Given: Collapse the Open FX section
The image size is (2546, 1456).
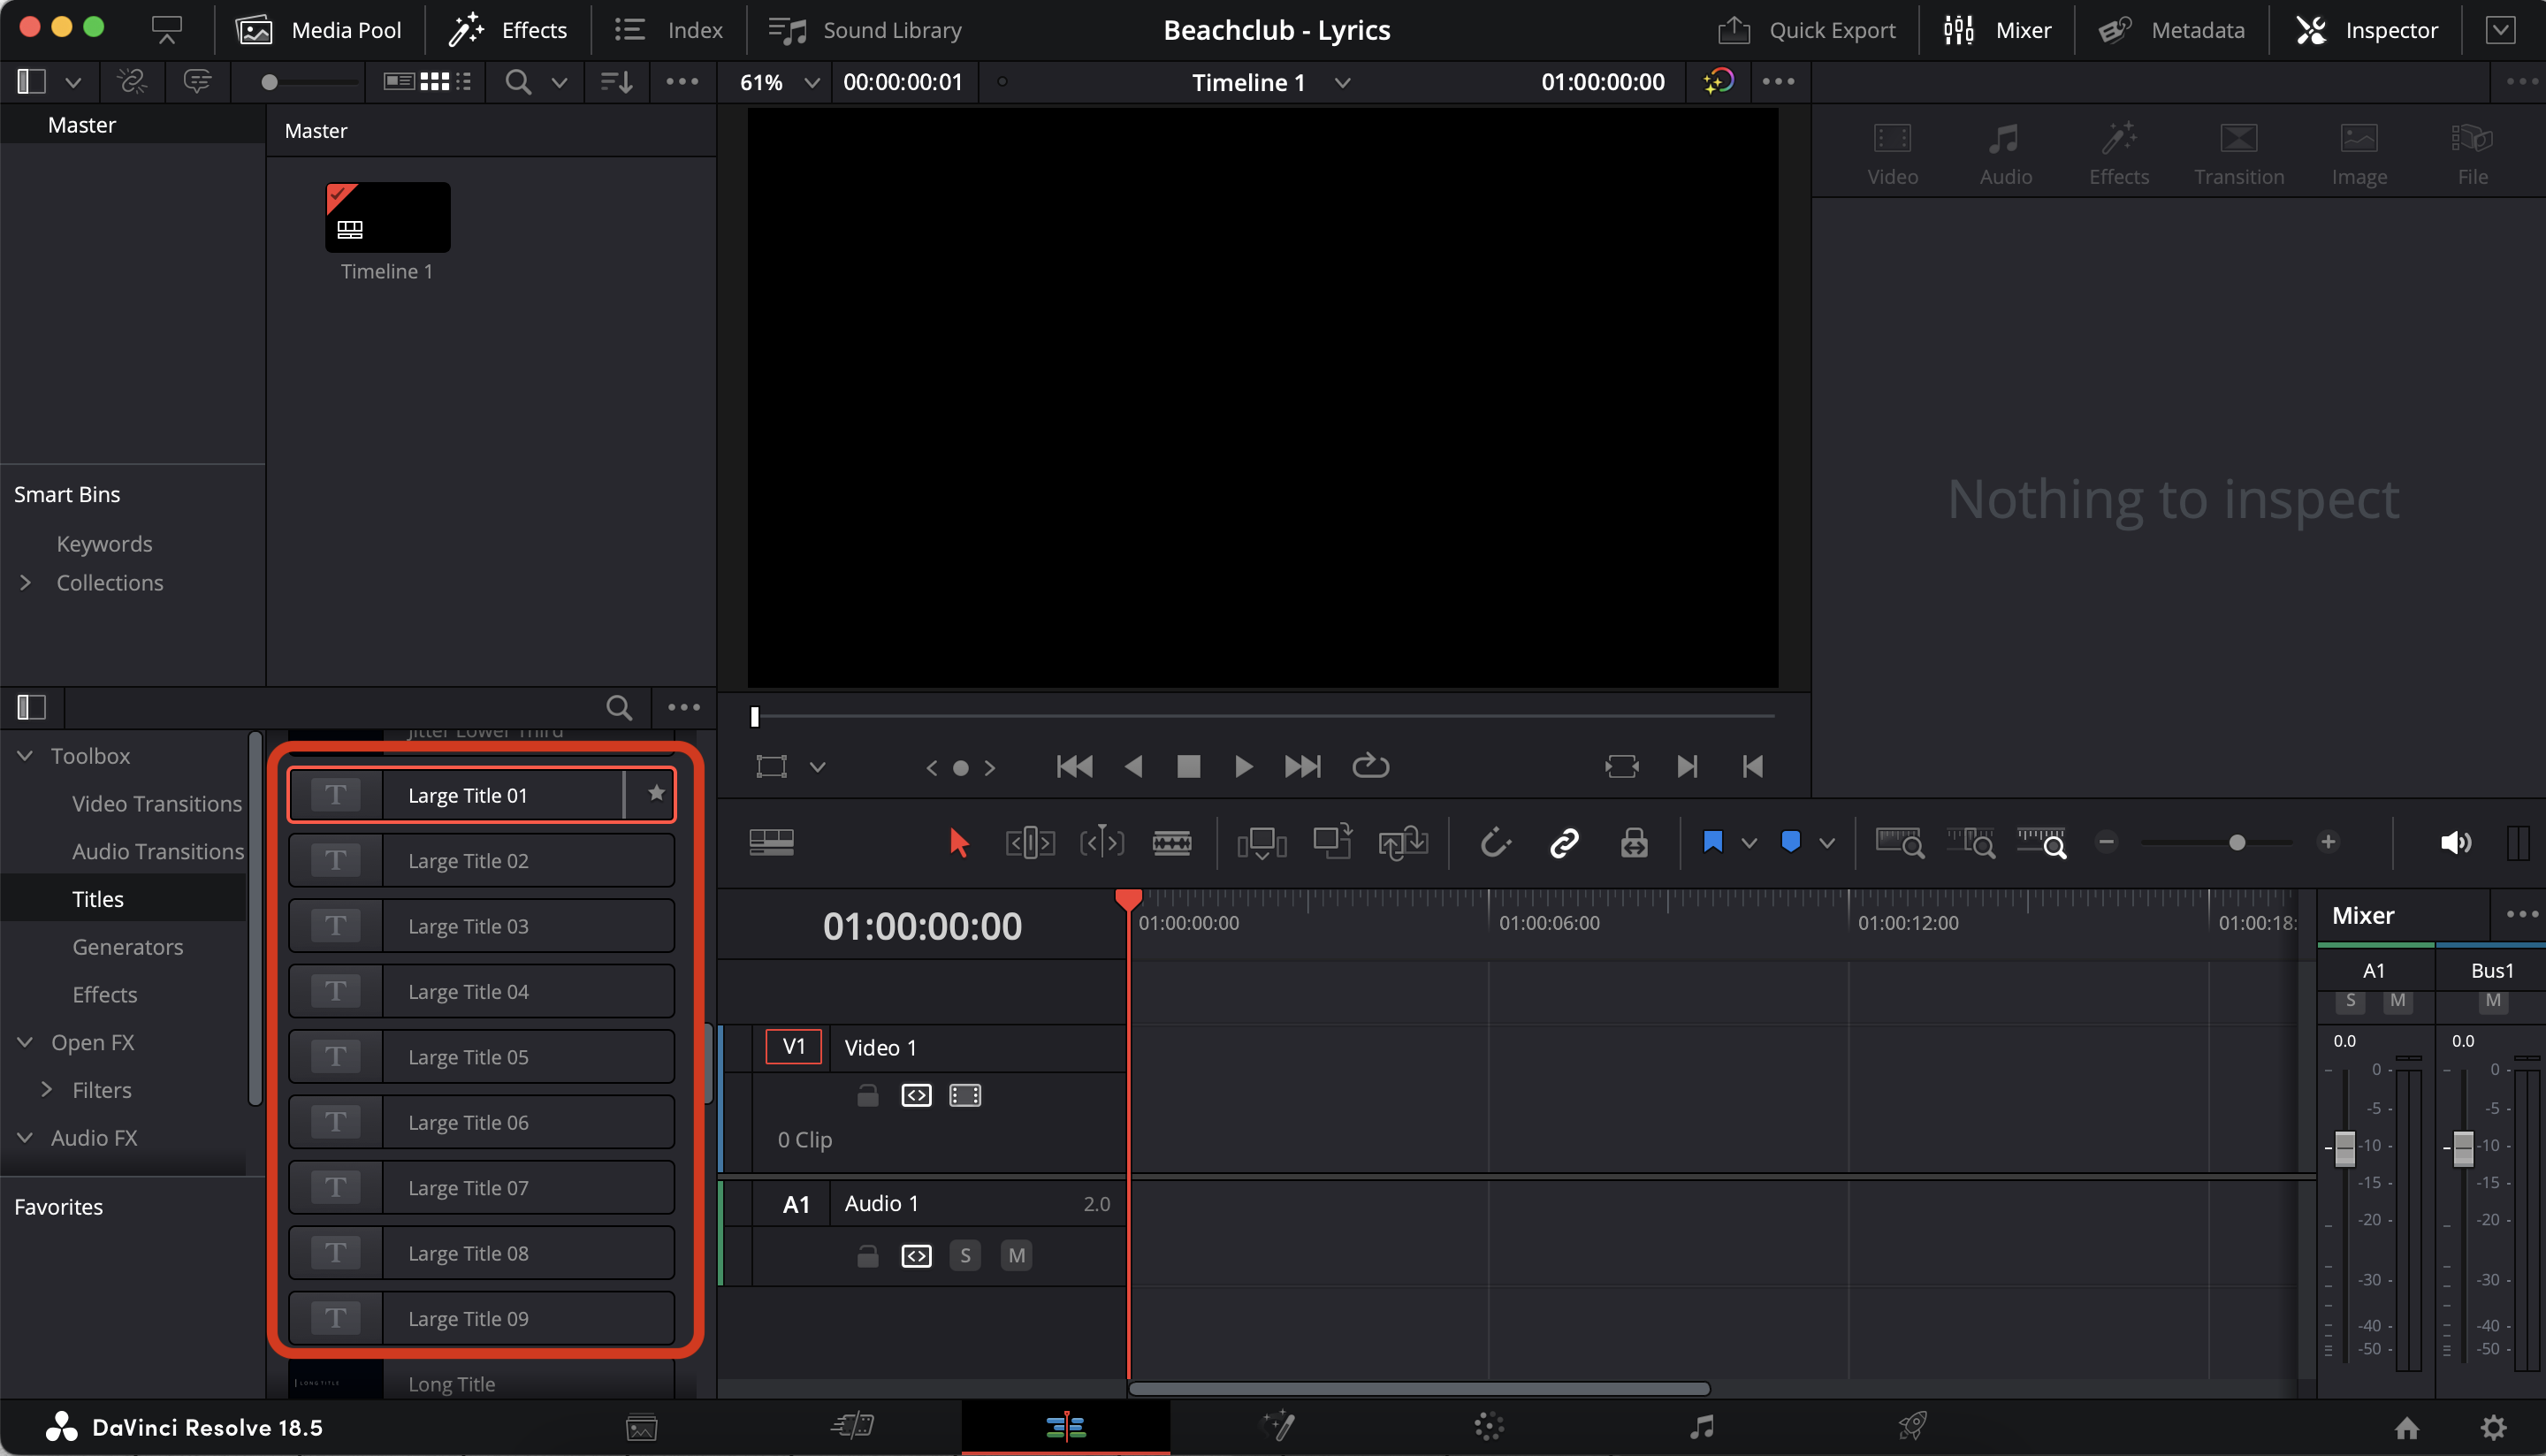Looking at the screenshot, I should pos(25,1042).
